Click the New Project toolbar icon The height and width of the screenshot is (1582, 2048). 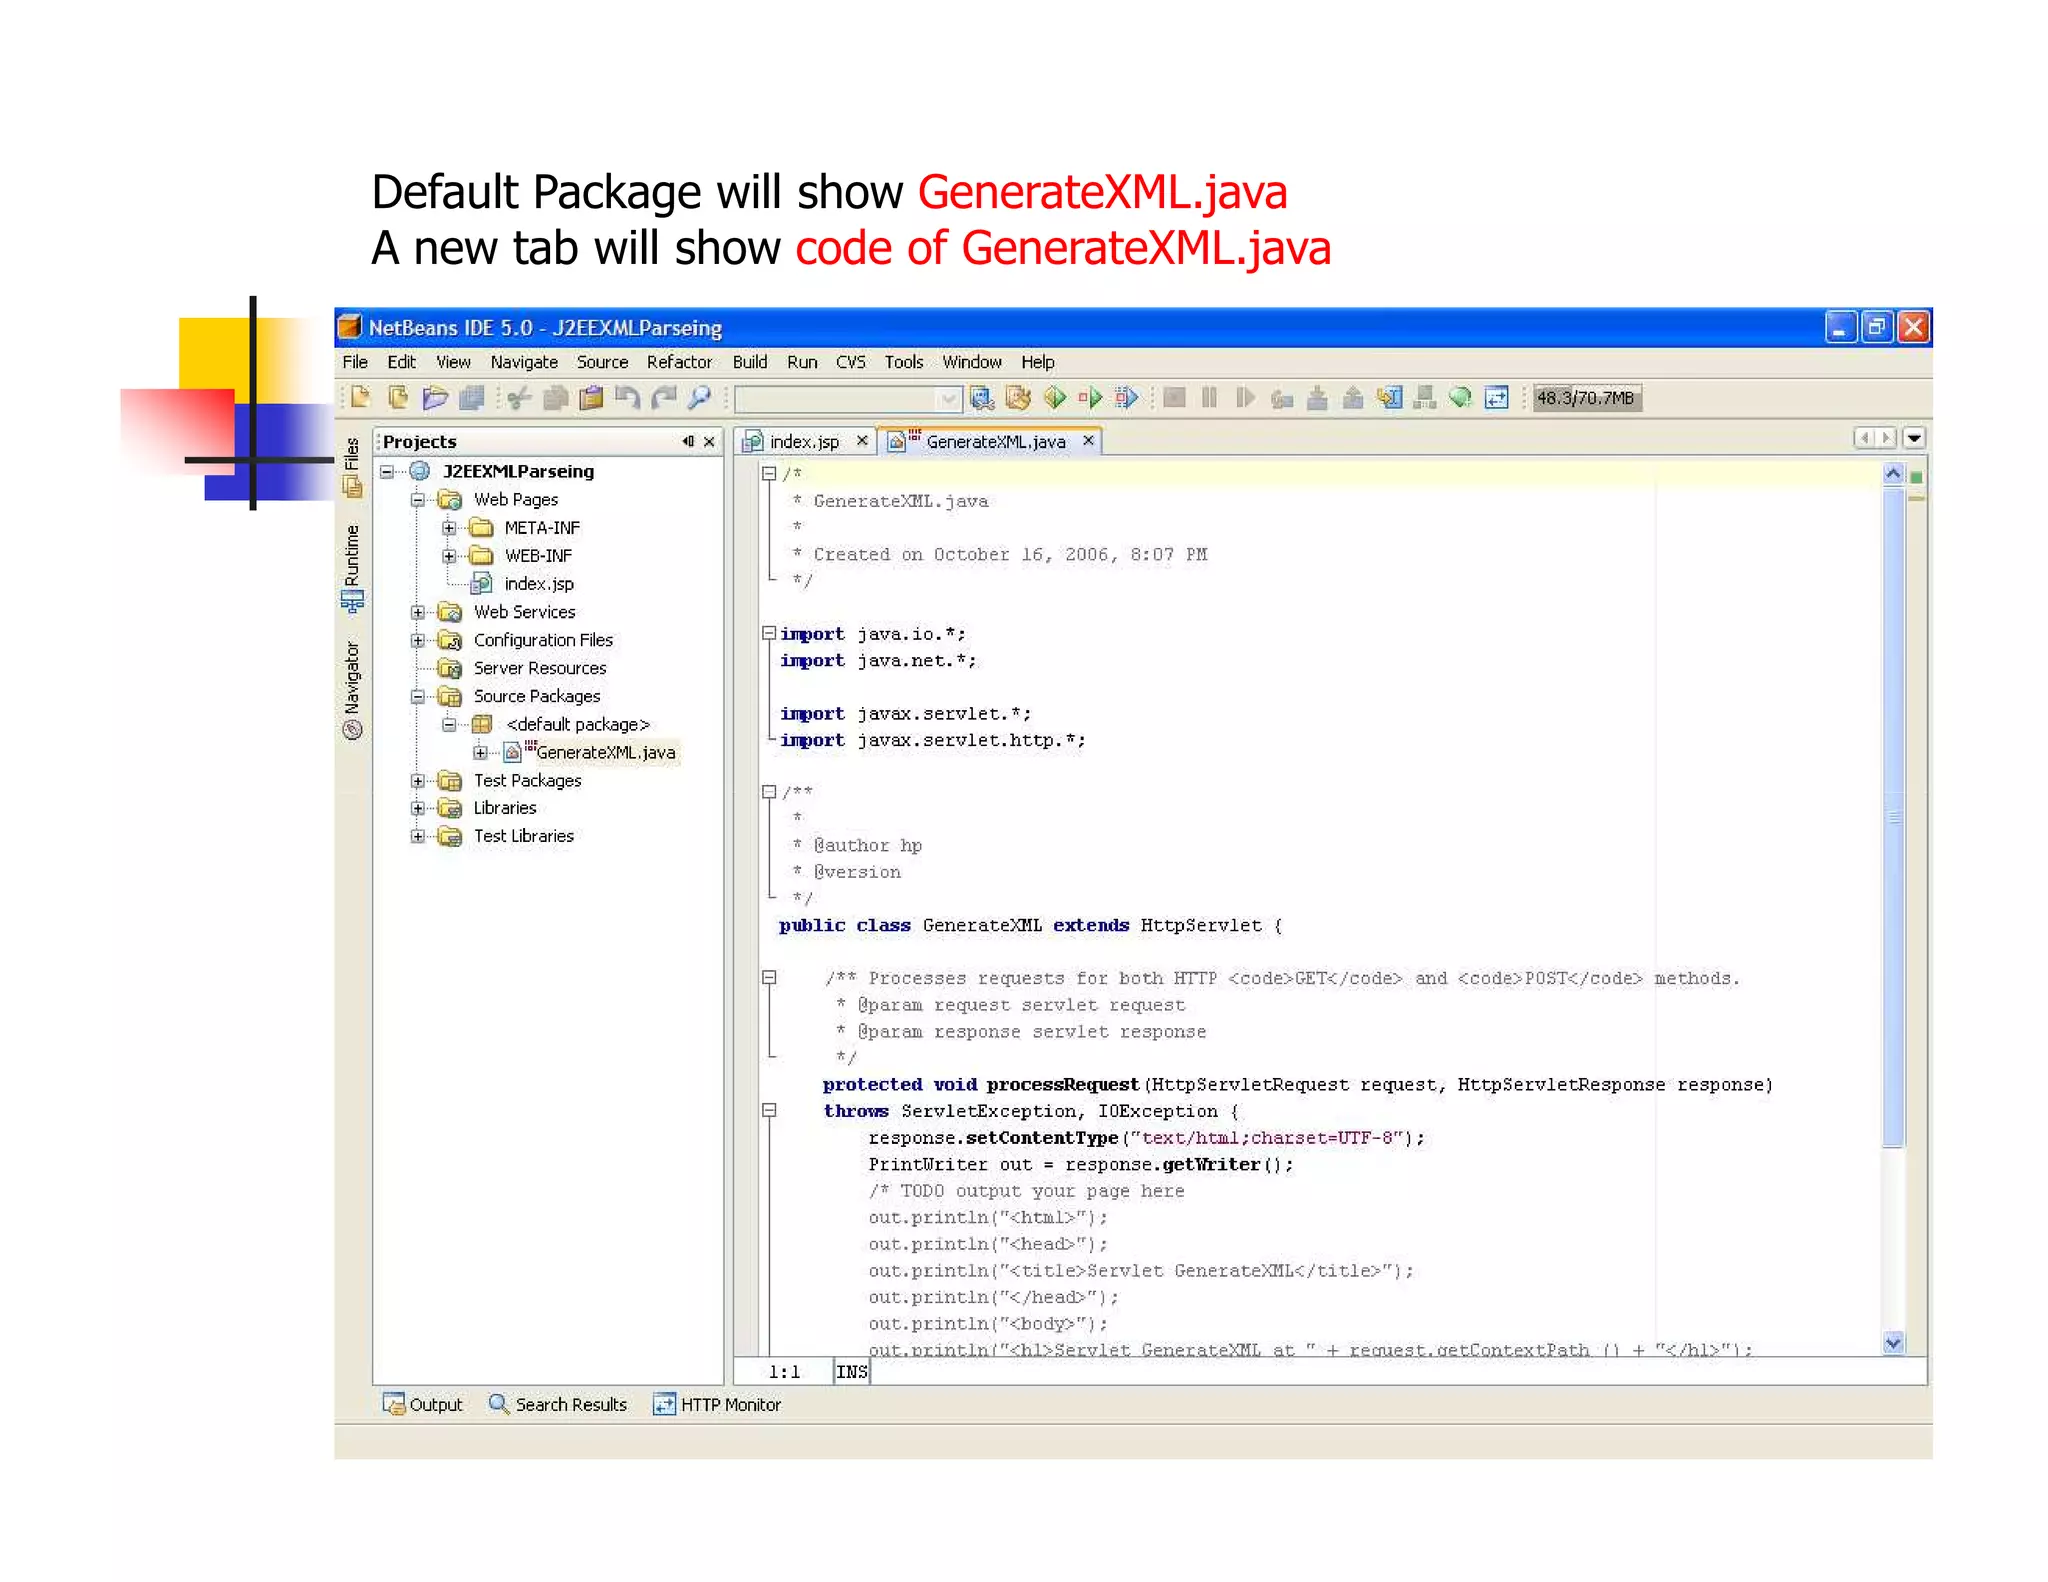pos(398,398)
